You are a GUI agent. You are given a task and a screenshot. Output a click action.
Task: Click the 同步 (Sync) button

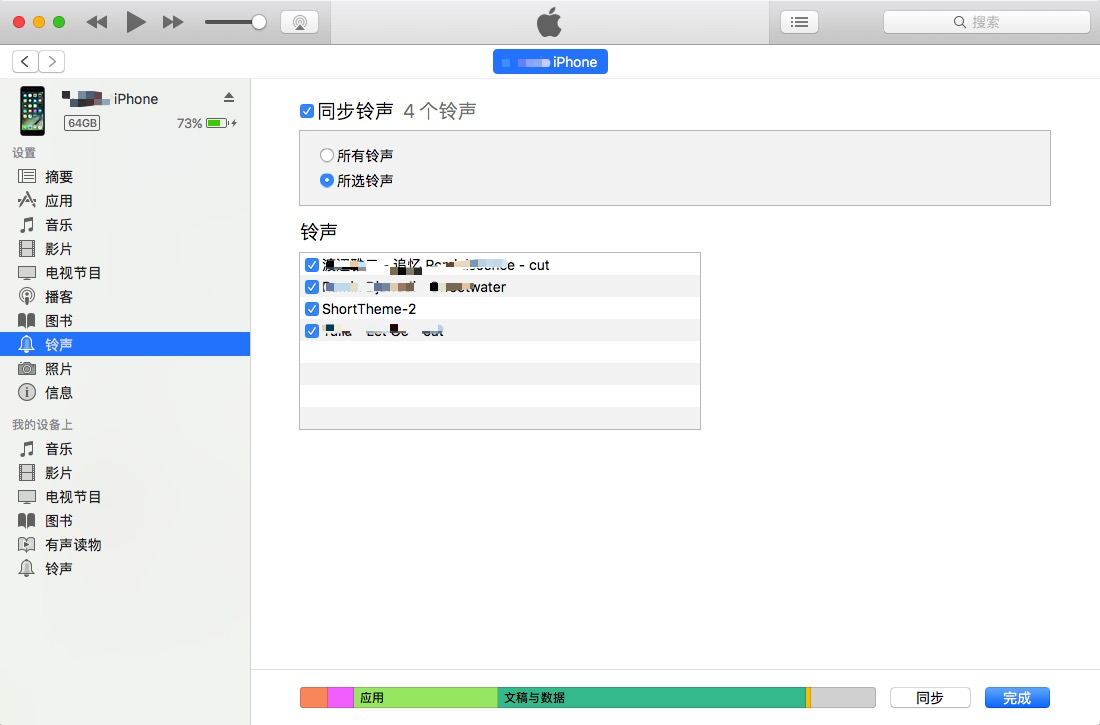click(929, 697)
